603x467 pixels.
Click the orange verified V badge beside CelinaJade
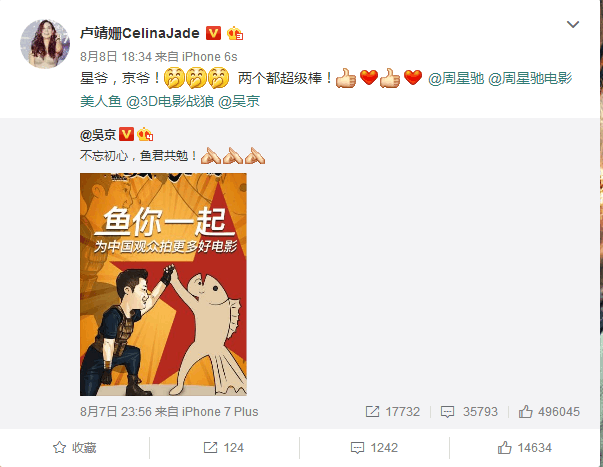click(x=213, y=33)
